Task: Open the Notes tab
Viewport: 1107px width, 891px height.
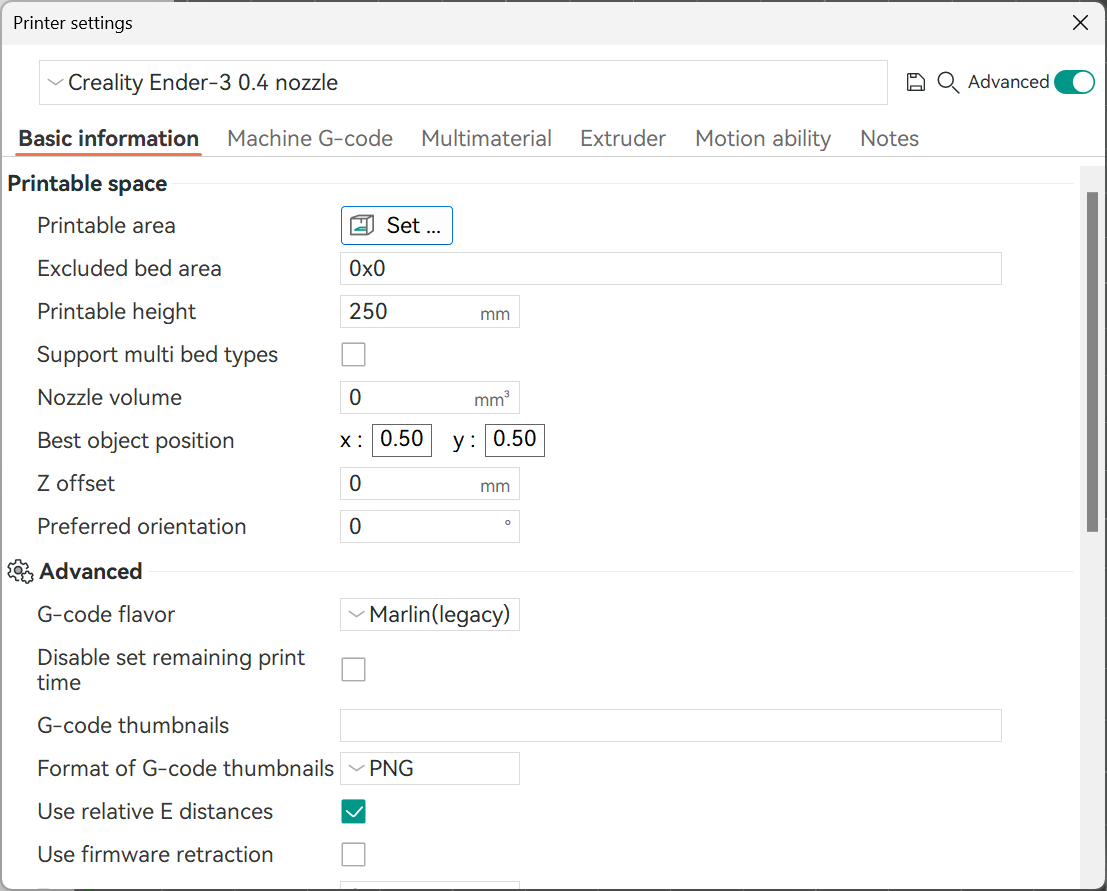Action: pyautogui.click(x=890, y=138)
